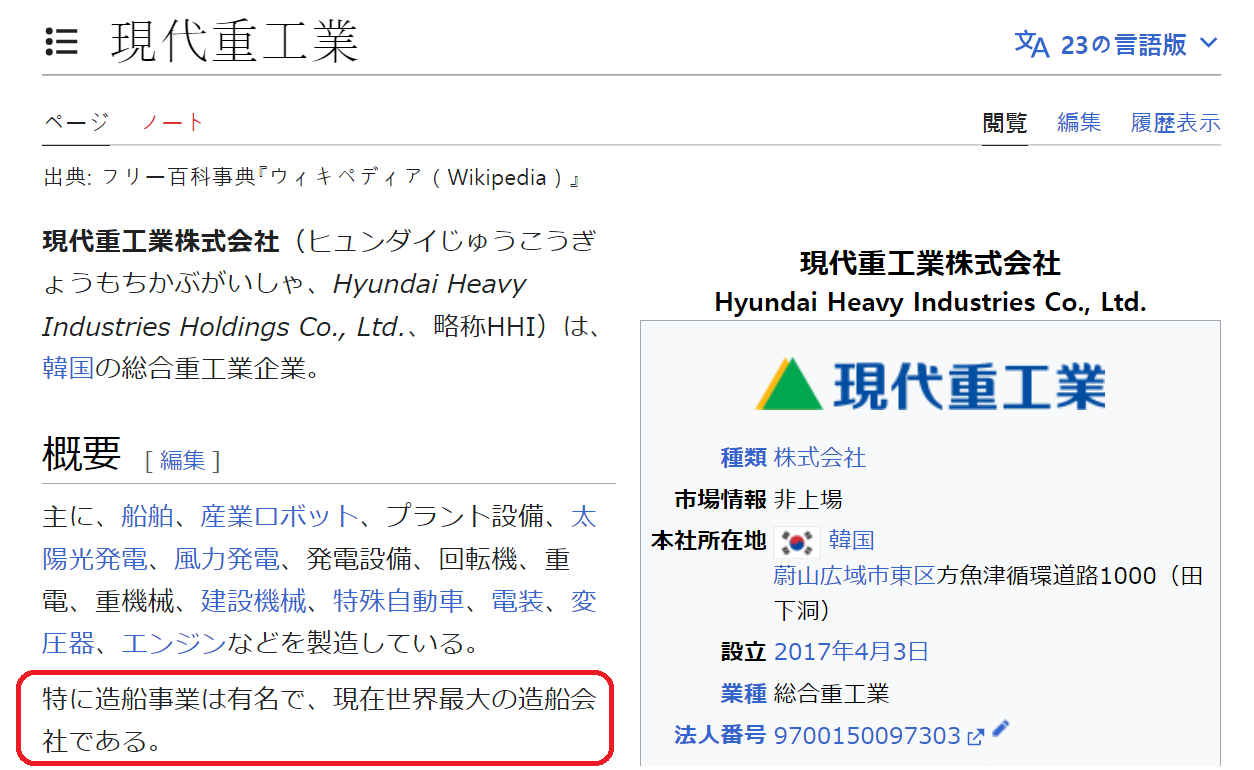Select the 閲覧 view tab
This screenshot has width=1254, height=770.
(1004, 123)
